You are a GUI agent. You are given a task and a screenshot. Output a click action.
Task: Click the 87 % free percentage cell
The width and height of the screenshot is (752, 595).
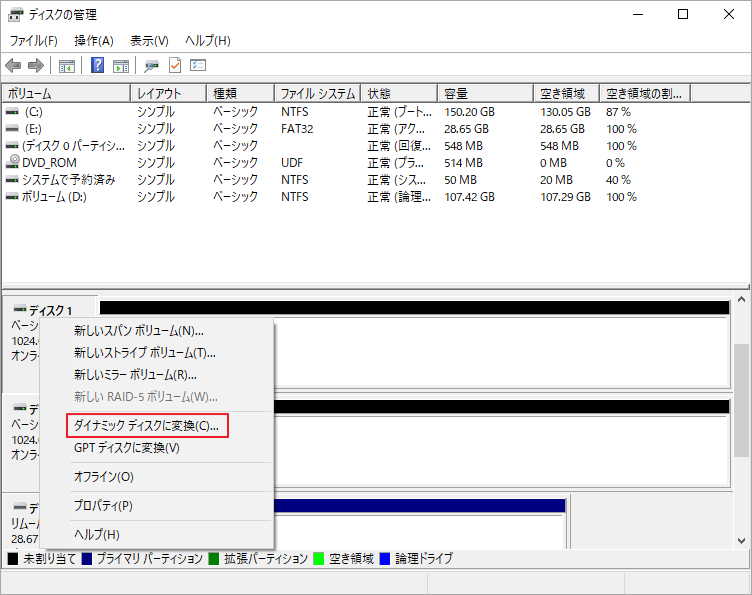(618, 112)
